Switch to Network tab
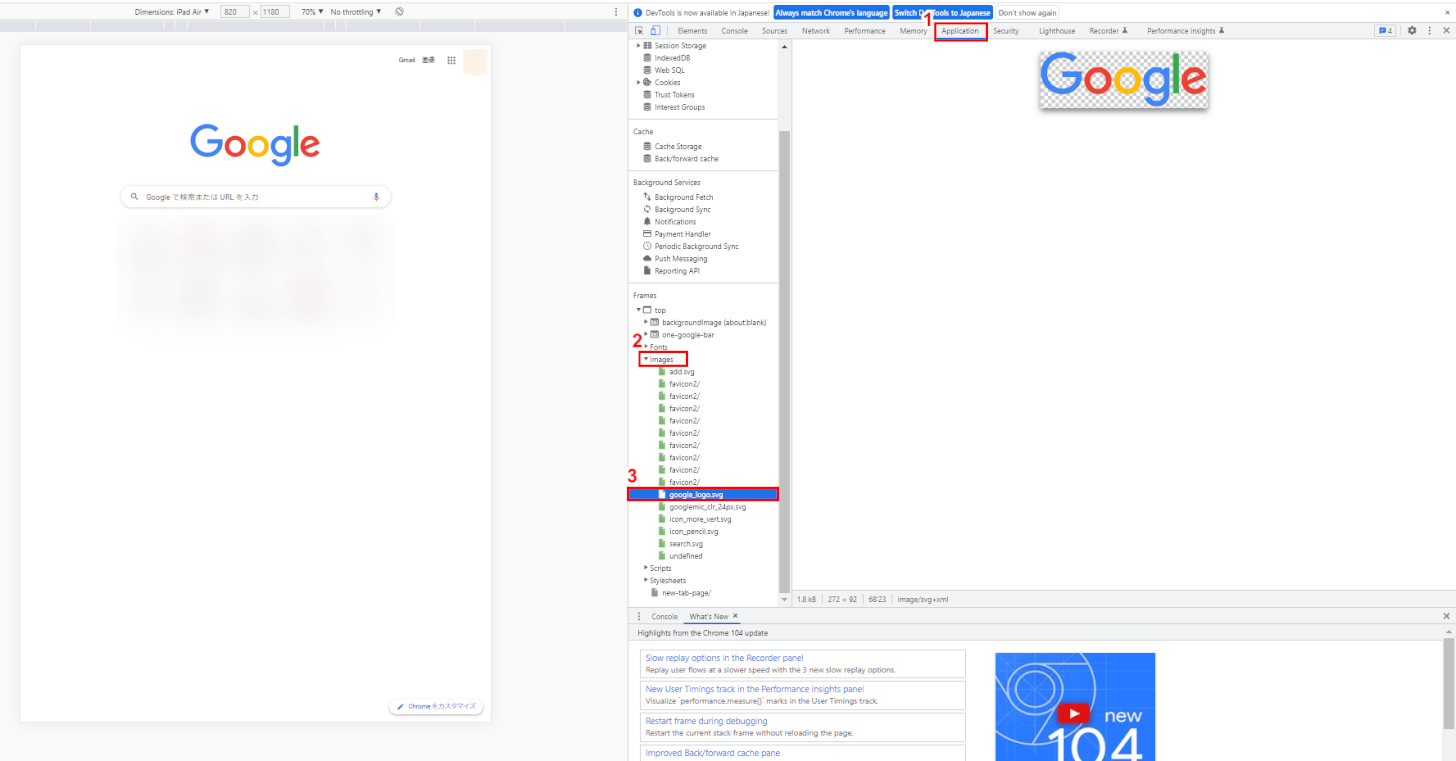 (816, 31)
